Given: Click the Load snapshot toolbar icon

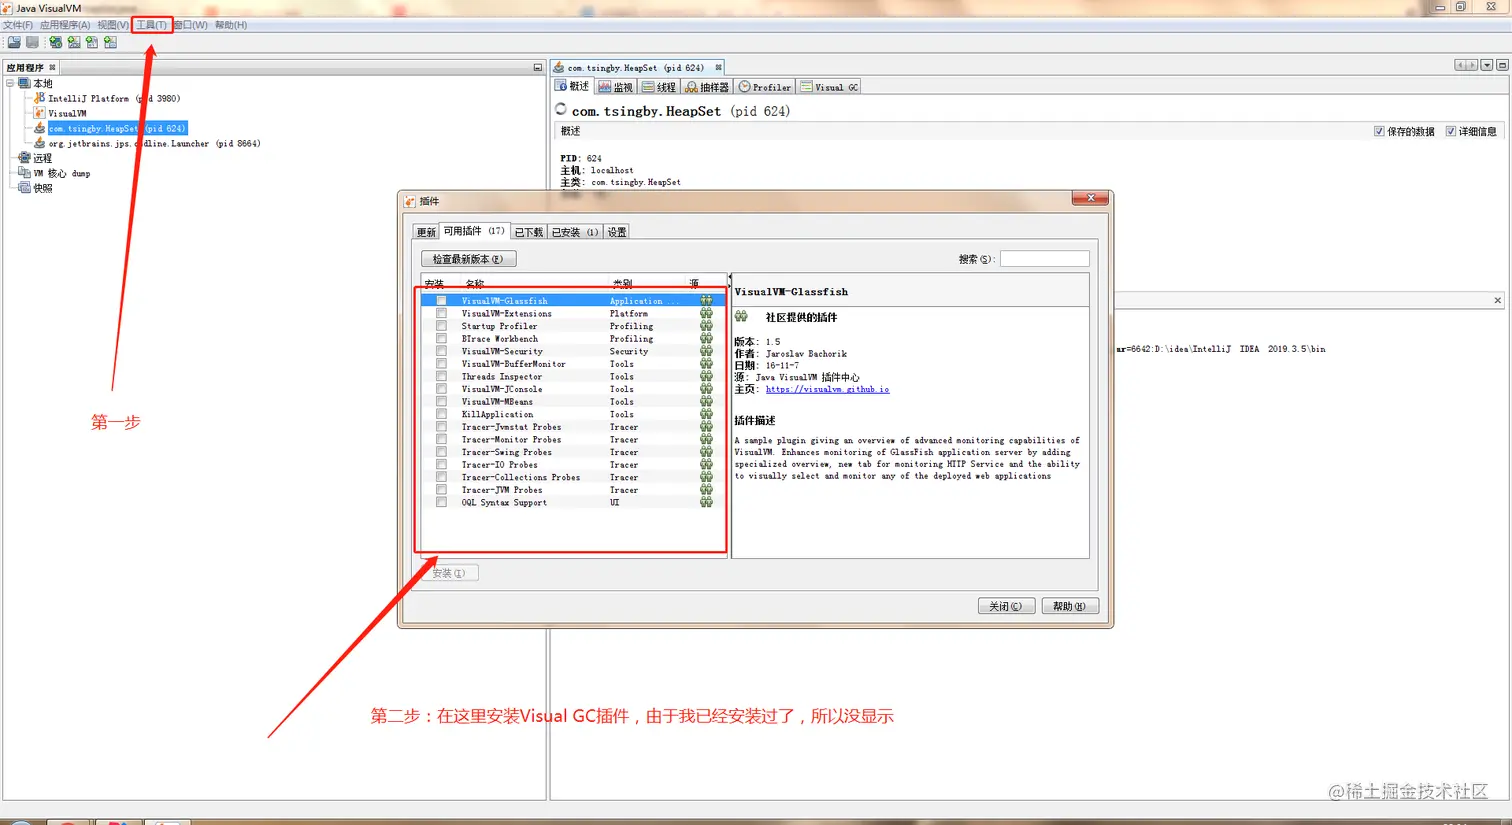Looking at the screenshot, I should tap(14, 42).
